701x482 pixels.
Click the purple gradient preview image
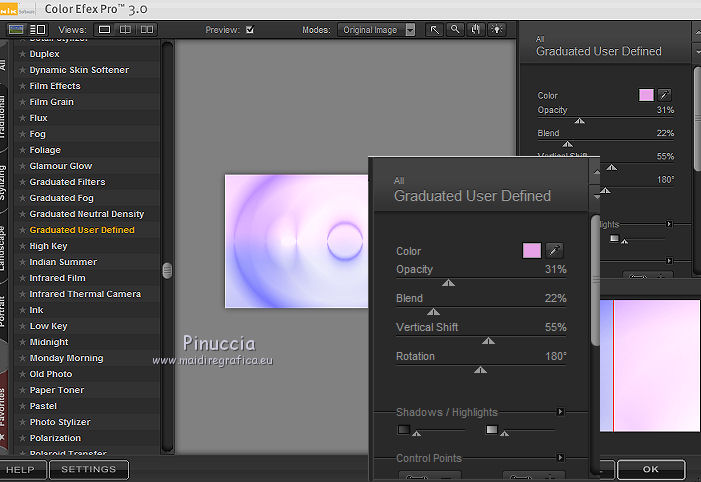(x=296, y=241)
